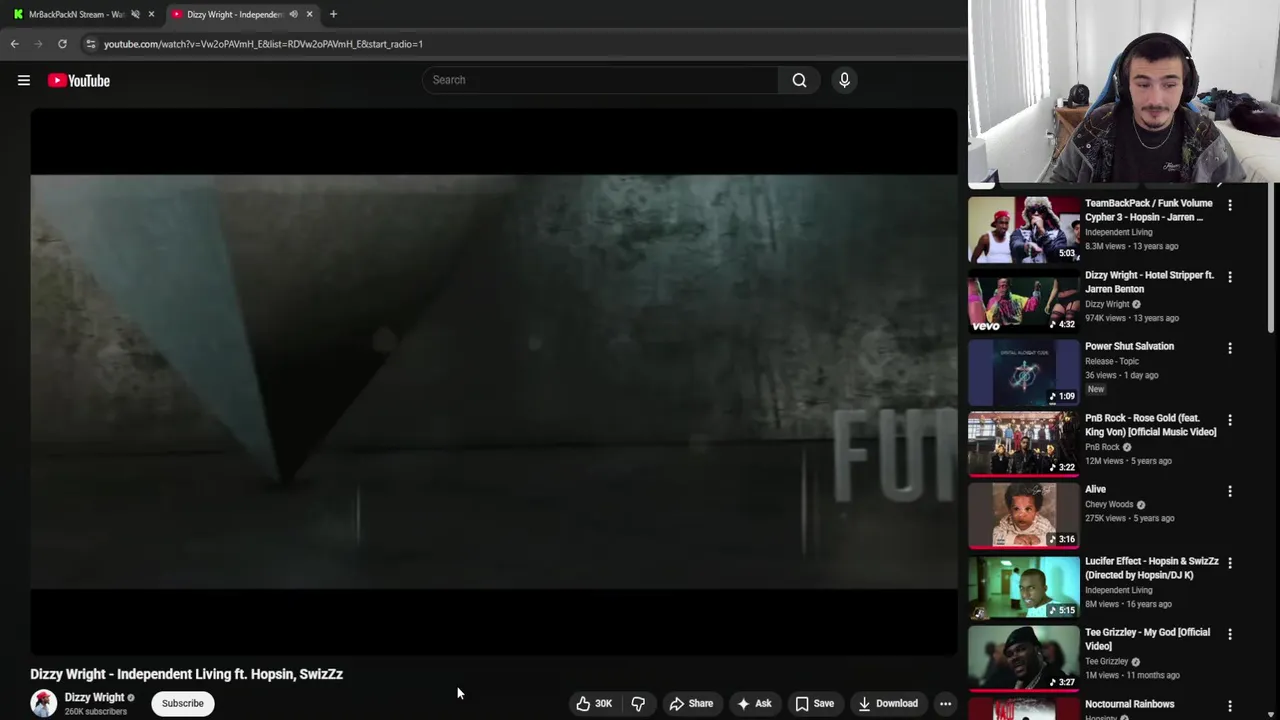1280x720 pixels.
Task: Switch to the MrBackPackN Stream tab
Action: pyautogui.click(x=76, y=14)
